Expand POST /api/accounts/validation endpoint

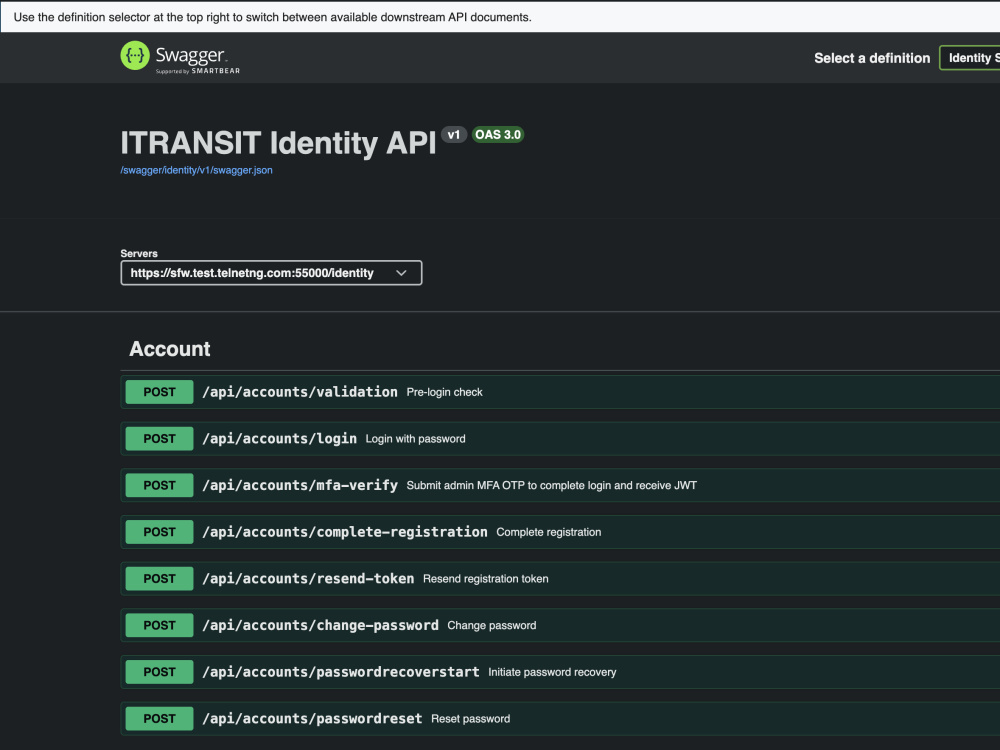click(x=560, y=392)
